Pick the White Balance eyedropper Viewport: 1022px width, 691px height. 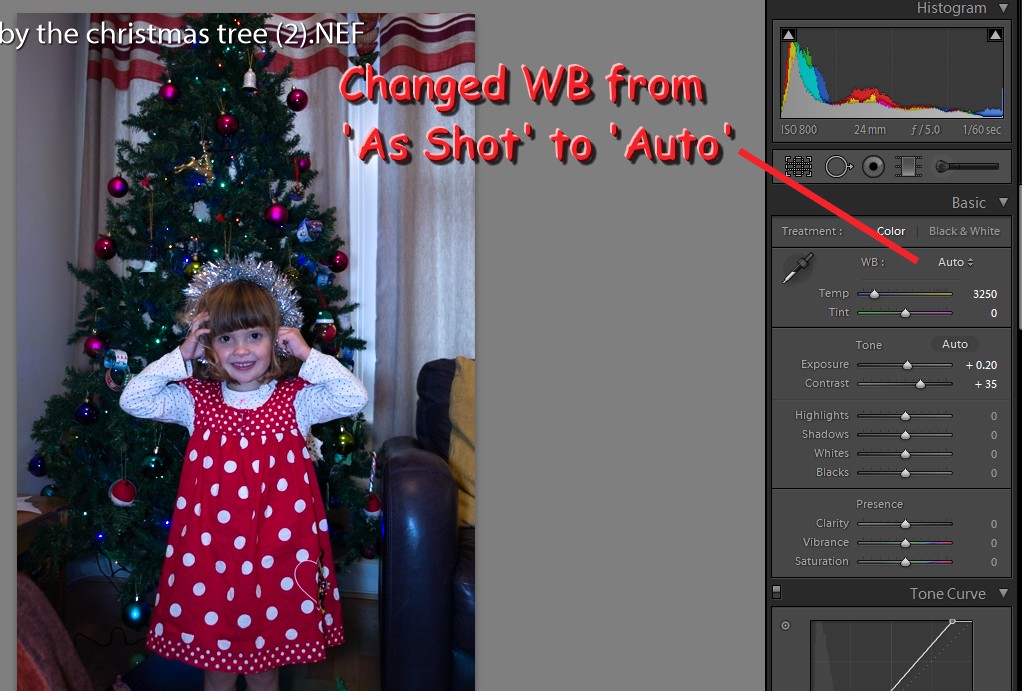pyautogui.click(x=797, y=268)
